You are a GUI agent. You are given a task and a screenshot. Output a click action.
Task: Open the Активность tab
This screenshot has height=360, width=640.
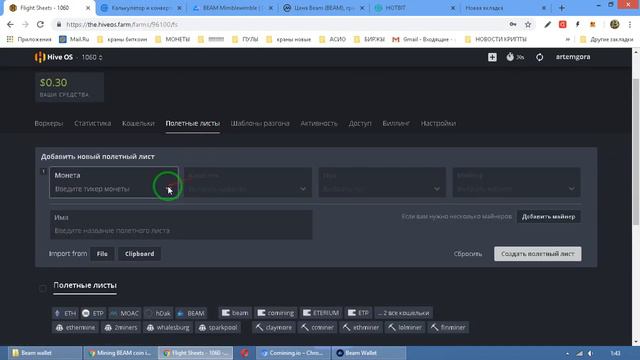319,123
